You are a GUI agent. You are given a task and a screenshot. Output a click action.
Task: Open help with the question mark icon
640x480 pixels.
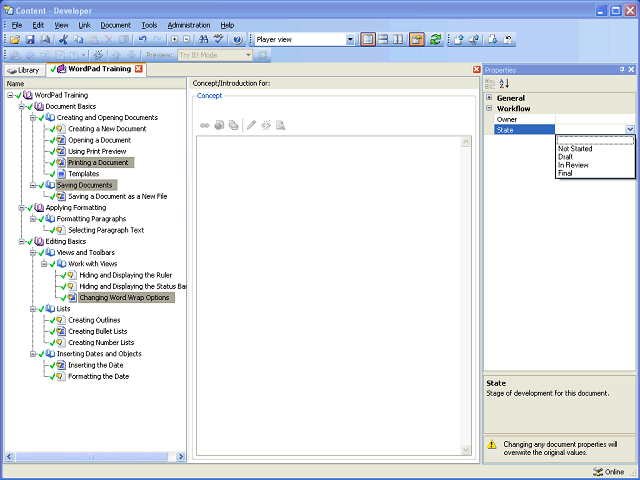click(x=237, y=40)
